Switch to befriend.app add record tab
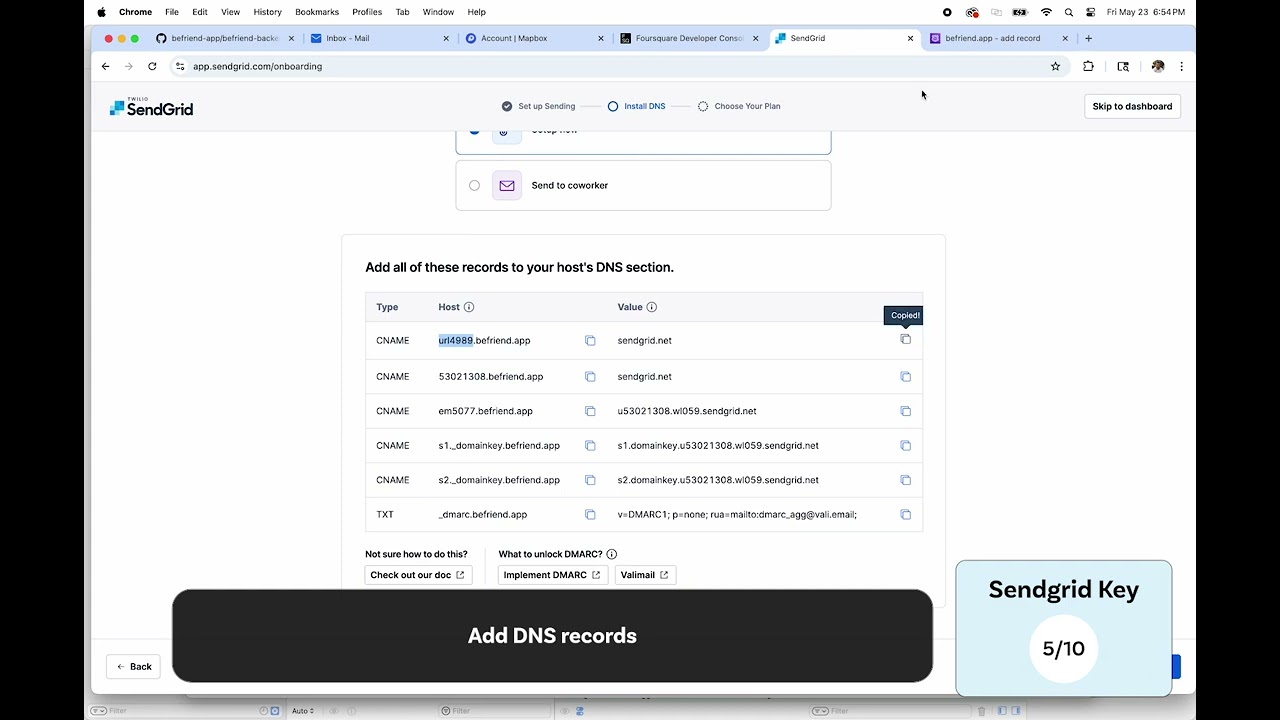This screenshot has height=720, width=1280. [998, 38]
